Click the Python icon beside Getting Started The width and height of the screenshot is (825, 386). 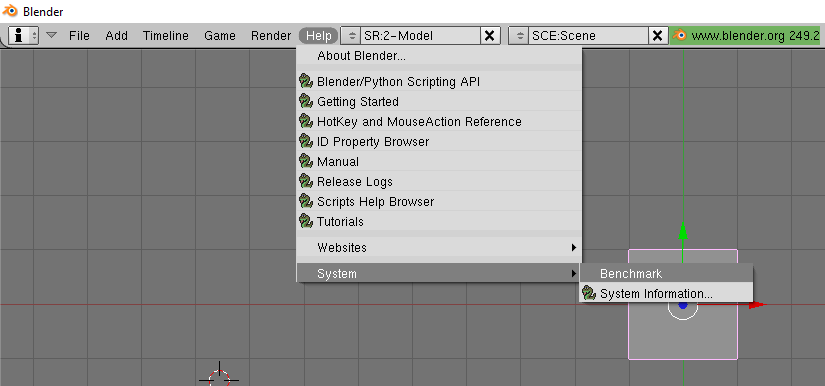coord(306,101)
